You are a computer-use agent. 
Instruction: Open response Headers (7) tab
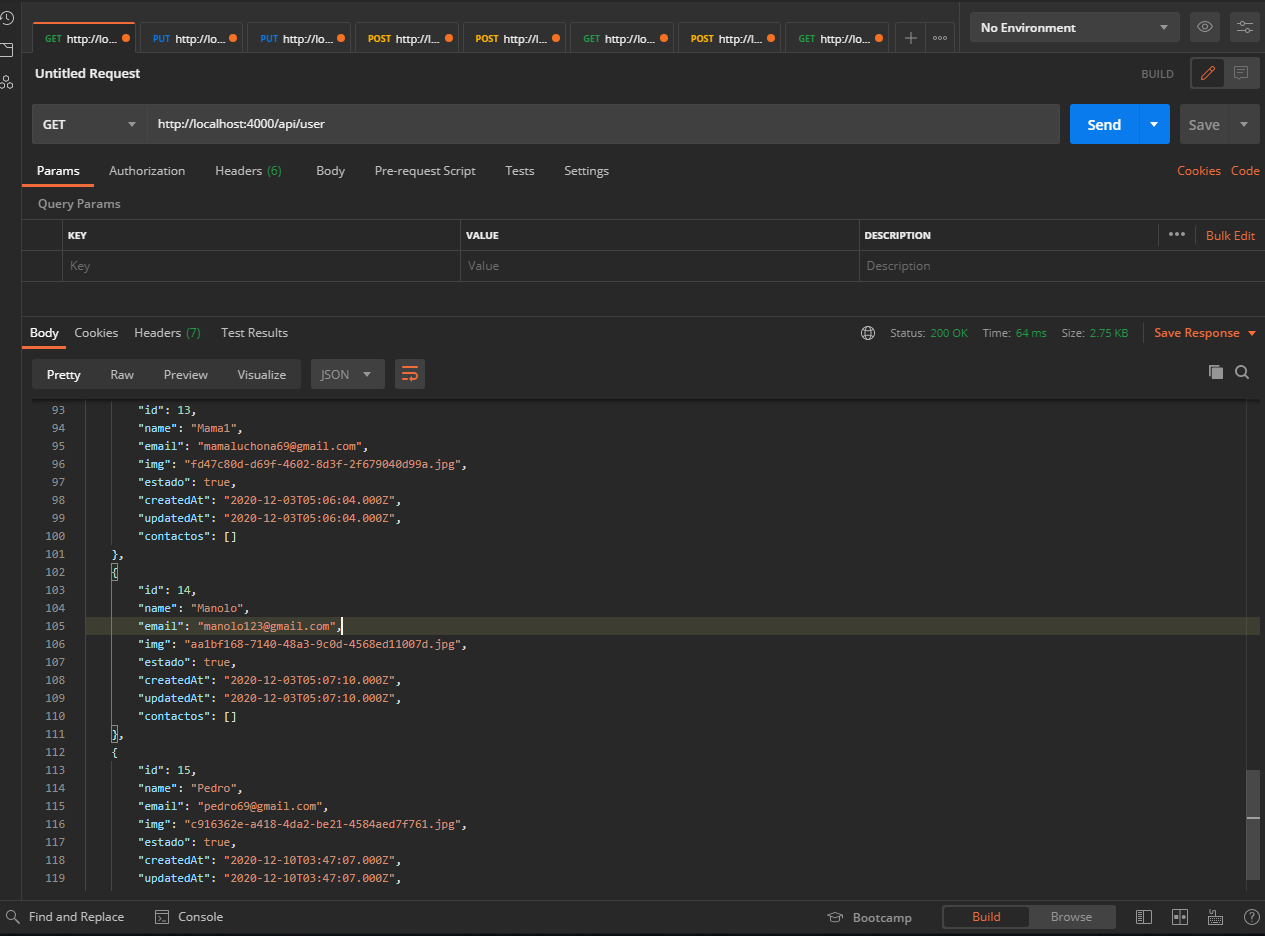point(167,333)
